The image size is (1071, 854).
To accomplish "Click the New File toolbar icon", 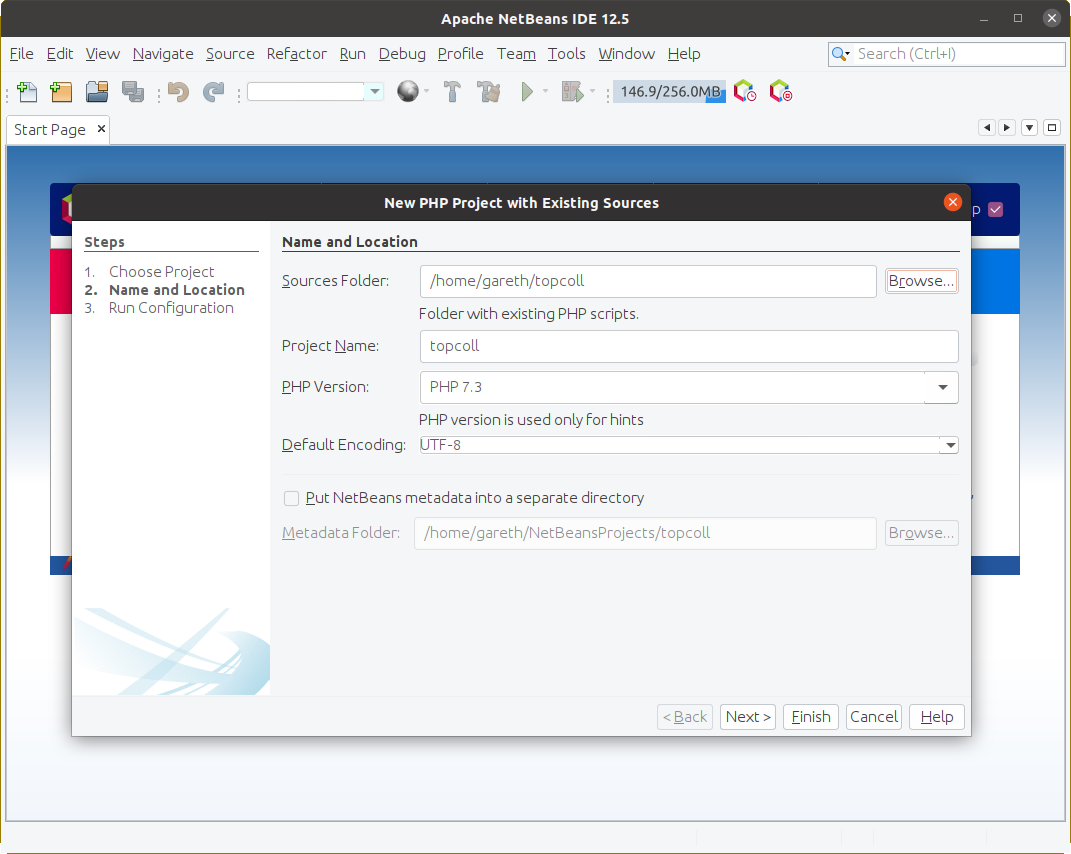I will tap(27, 92).
